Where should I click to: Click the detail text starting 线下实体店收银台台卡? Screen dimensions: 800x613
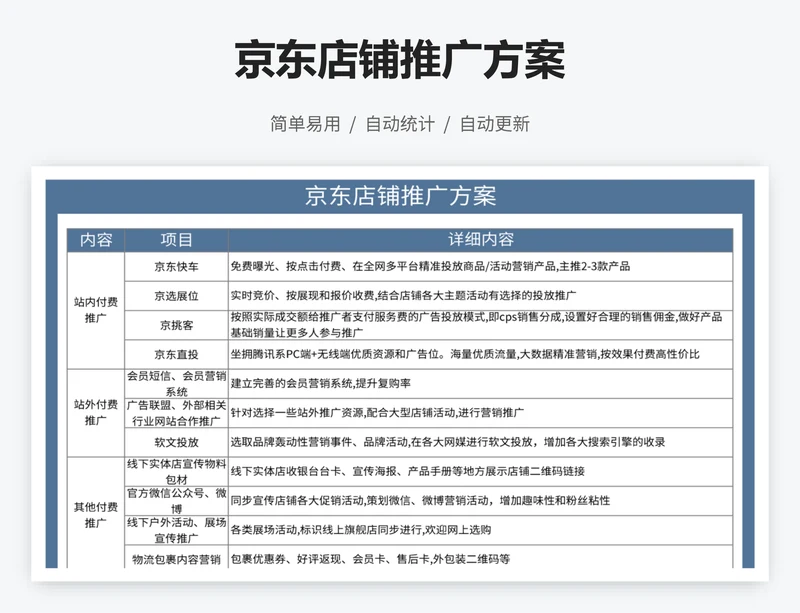(408, 471)
